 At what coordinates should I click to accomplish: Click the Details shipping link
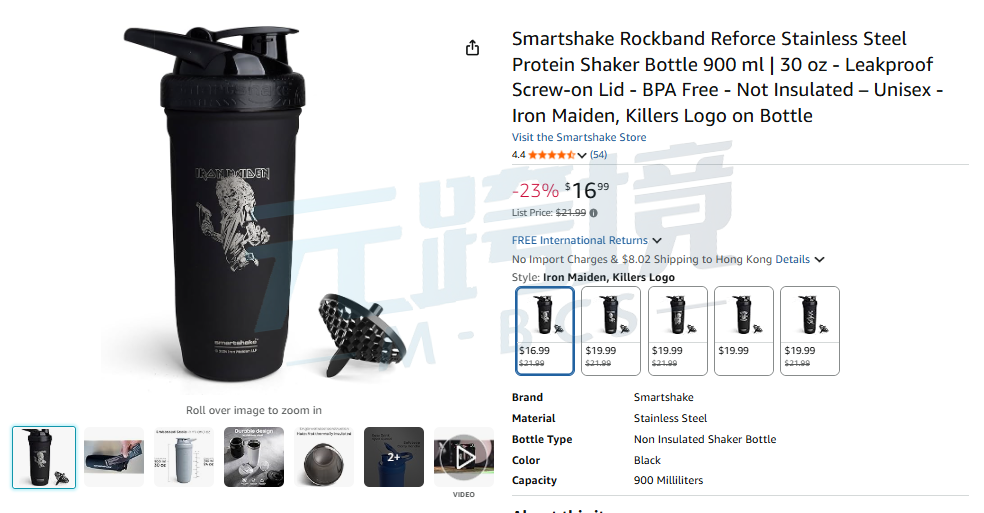pyautogui.click(x=793, y=259)
